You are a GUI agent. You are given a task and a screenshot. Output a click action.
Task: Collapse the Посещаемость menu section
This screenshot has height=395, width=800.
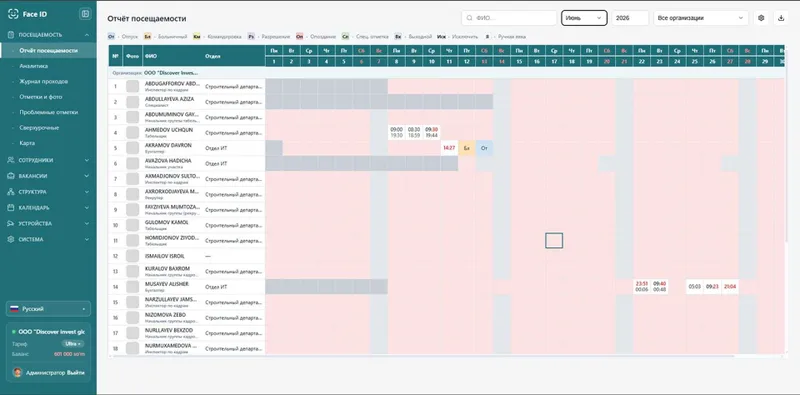87,35
